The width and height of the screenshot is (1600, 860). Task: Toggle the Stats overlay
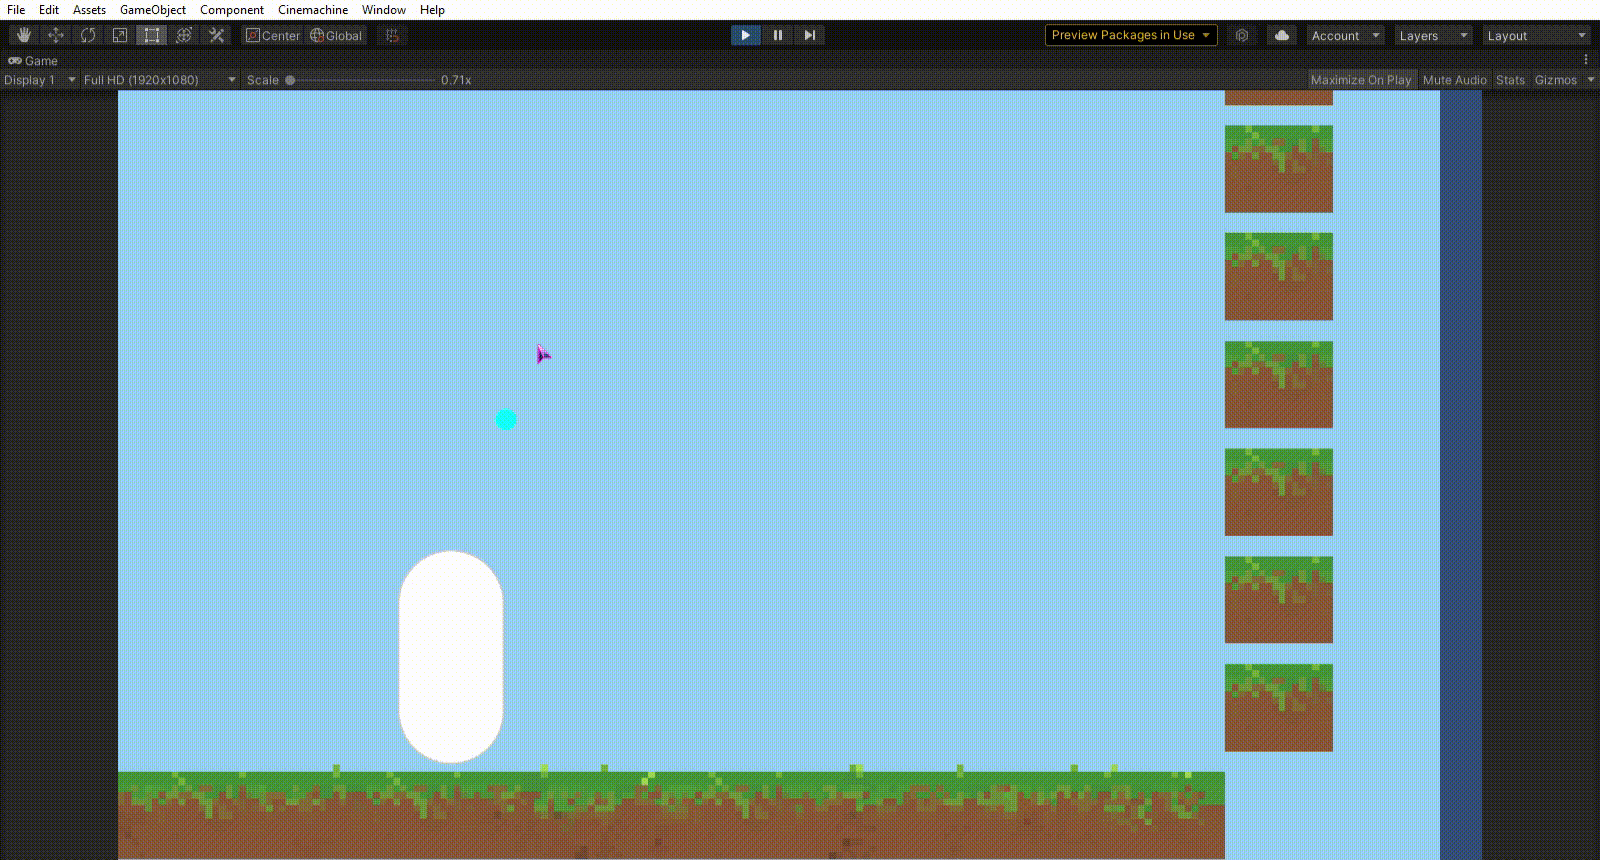pyautogui.click(x=1510, y=80)
